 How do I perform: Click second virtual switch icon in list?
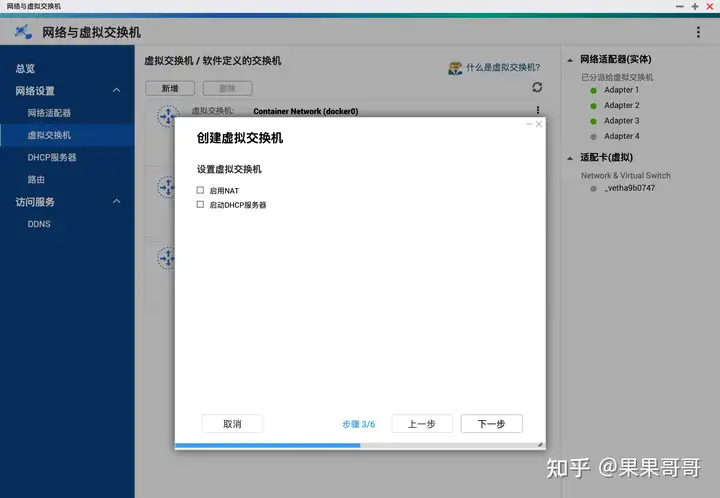point(166,187)
